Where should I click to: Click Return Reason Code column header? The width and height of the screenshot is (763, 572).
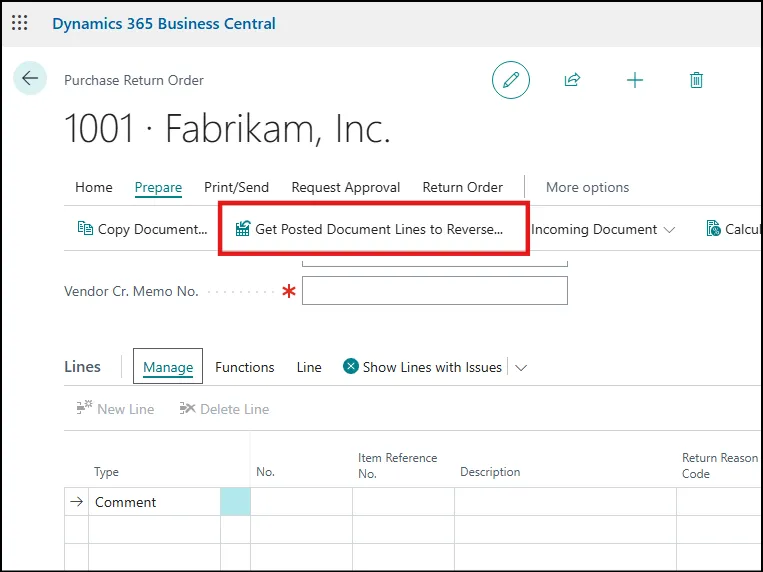[x=720, y=466]
